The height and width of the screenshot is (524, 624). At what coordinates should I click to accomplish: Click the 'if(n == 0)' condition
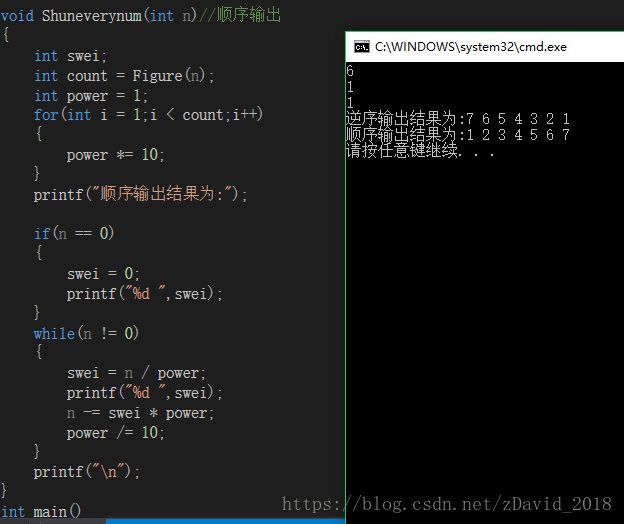(x=74, y=233)
